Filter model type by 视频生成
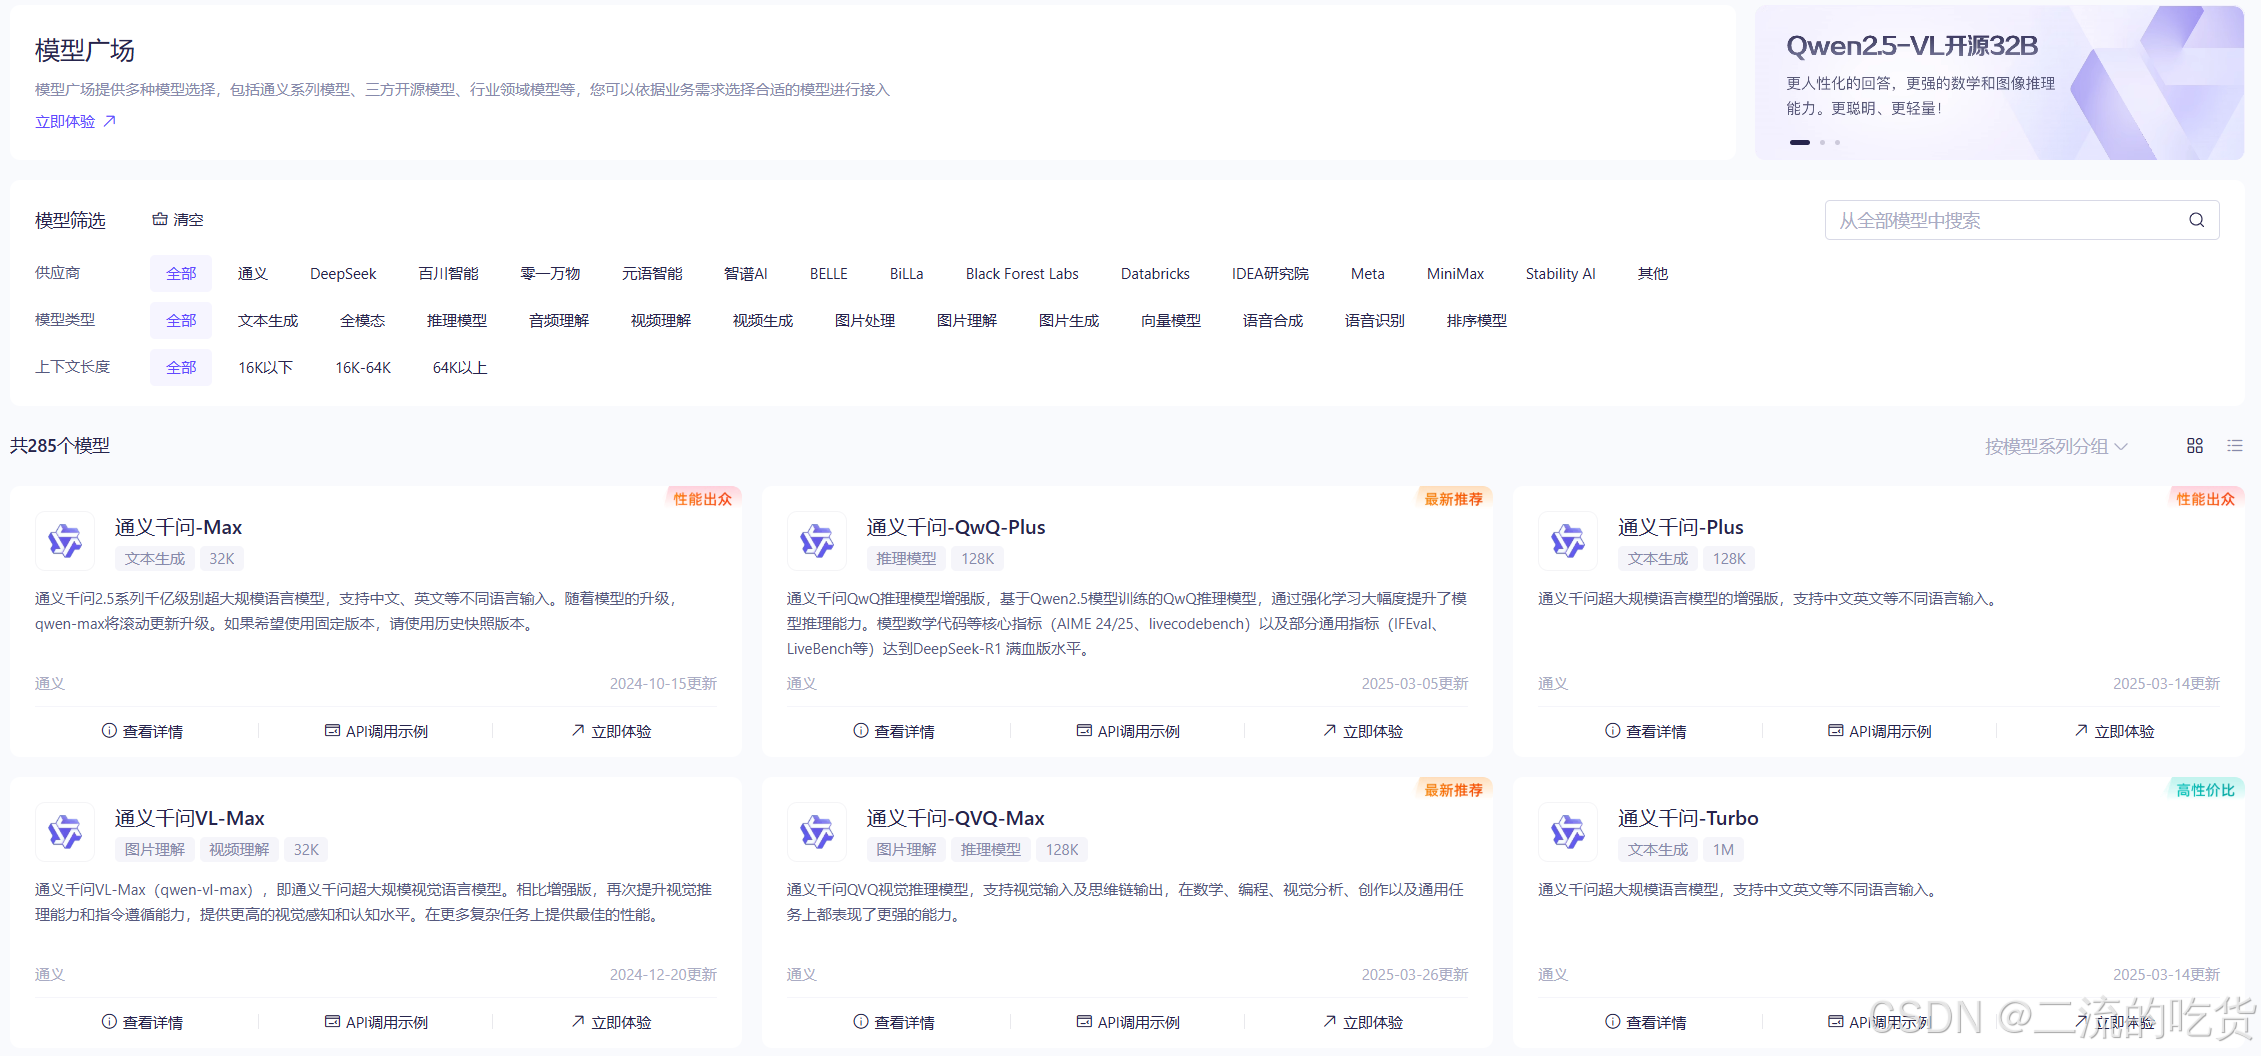 763,320
